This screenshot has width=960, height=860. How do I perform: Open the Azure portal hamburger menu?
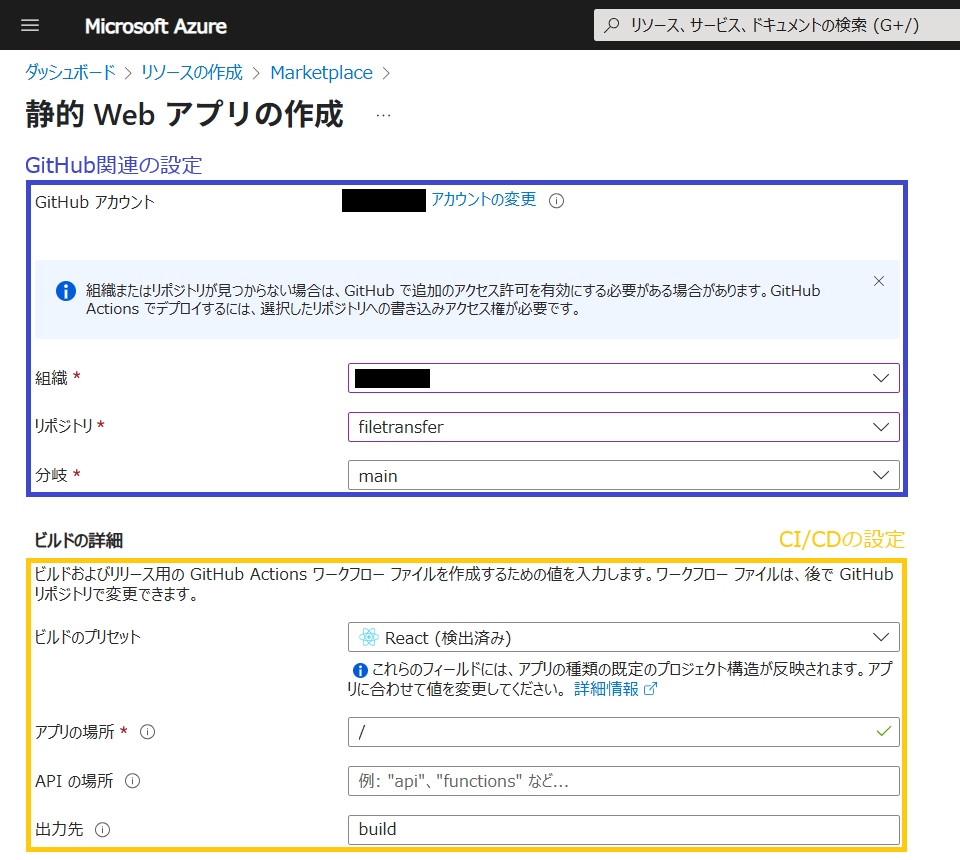[30, 25]
